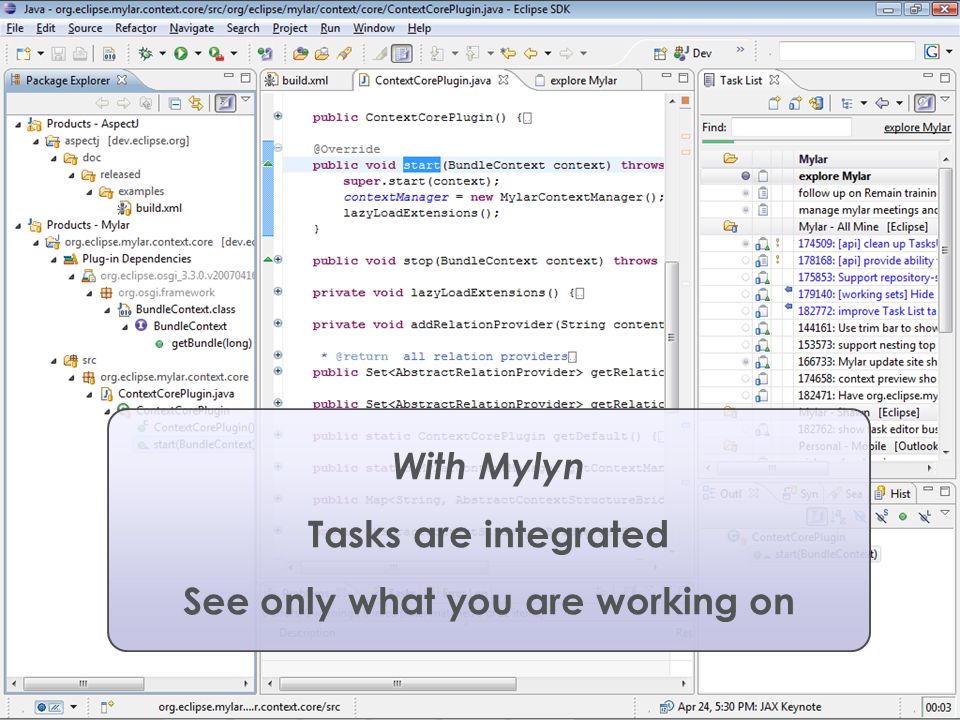Image resolution: width=960 pixels, height=720 pixels.
Task: Click the new task icon in status bar
Action: click(x=107, y=707)
